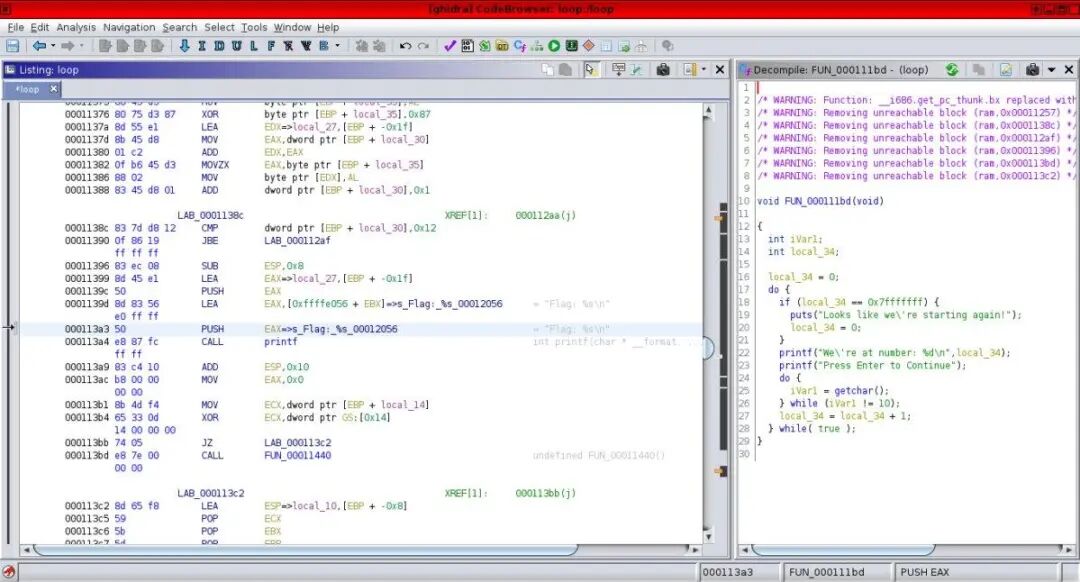
Task: Follow the LAB_000112af jump operand
Action: [x=298, y=240]
